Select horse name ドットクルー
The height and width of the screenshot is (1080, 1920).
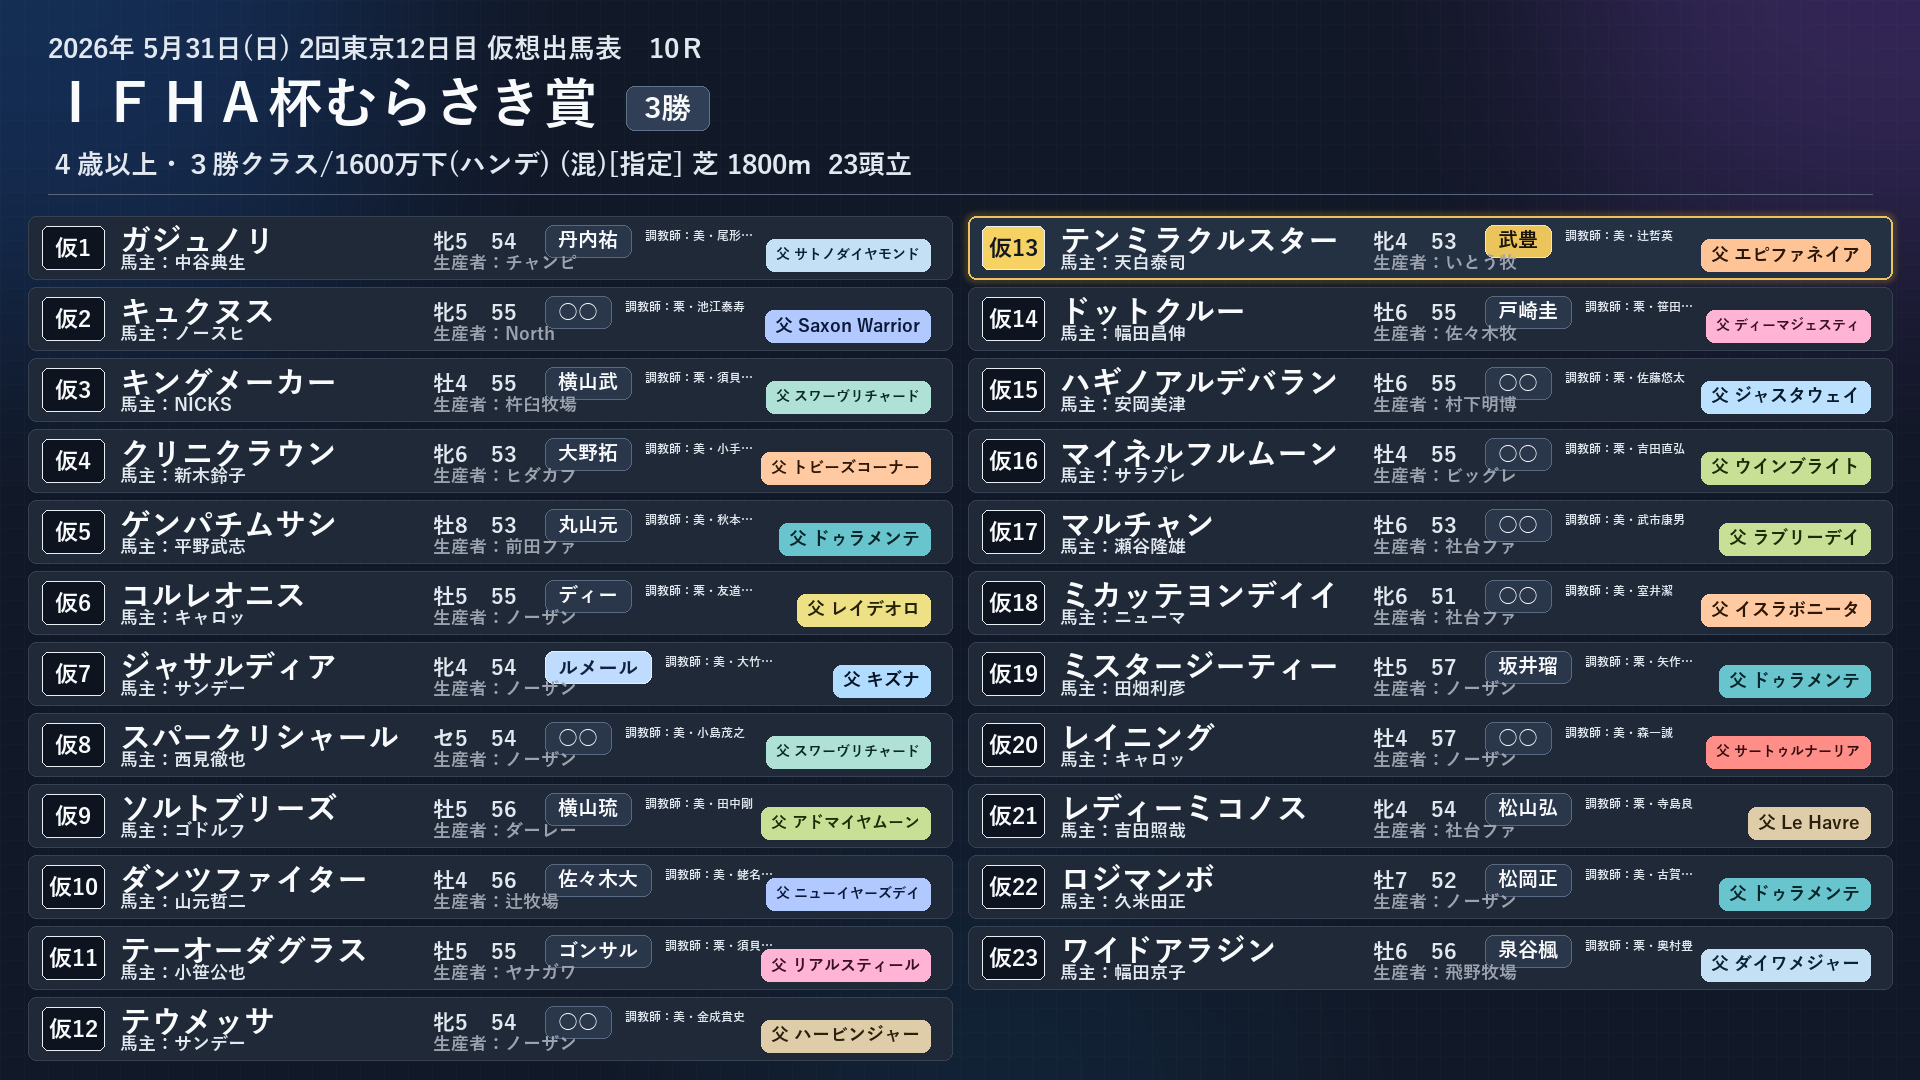pyautogui.click(x=1152, y=311)
